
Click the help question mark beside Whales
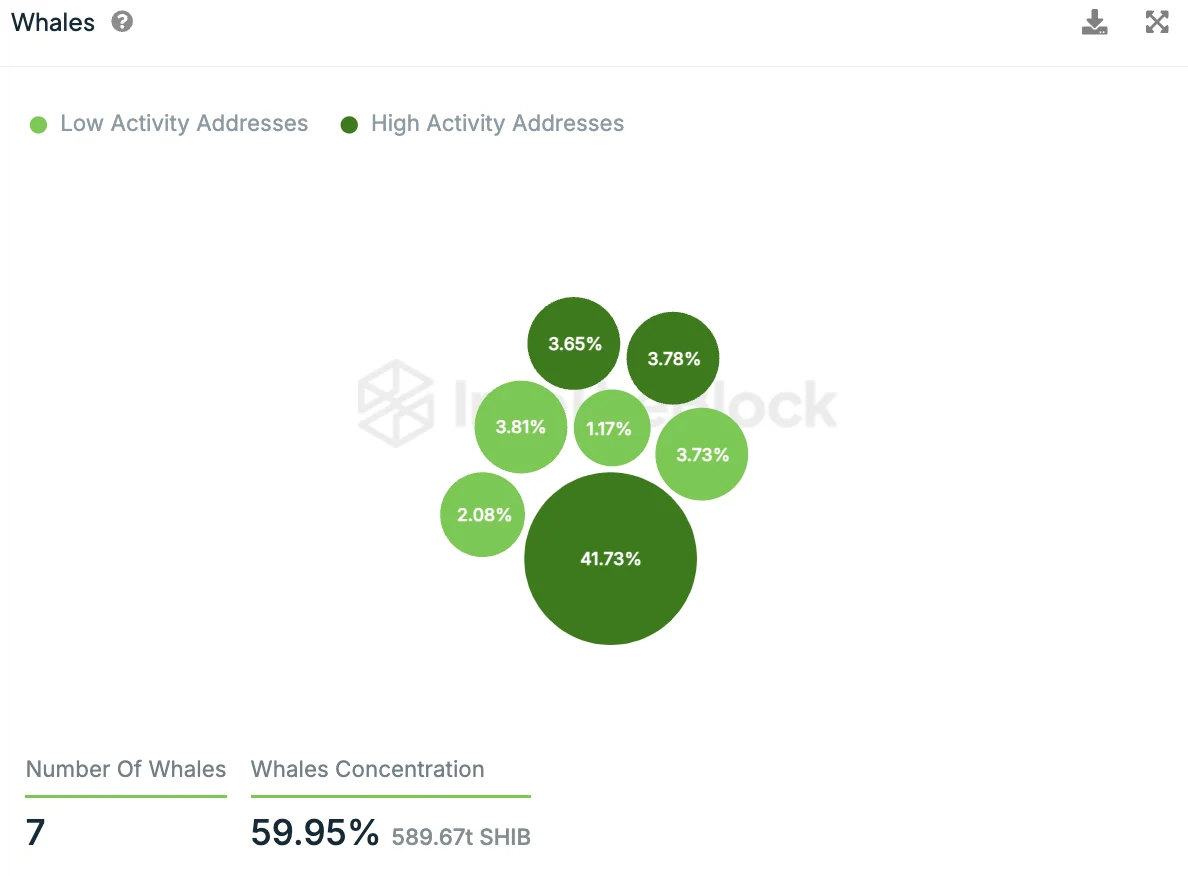click(122, 22)
